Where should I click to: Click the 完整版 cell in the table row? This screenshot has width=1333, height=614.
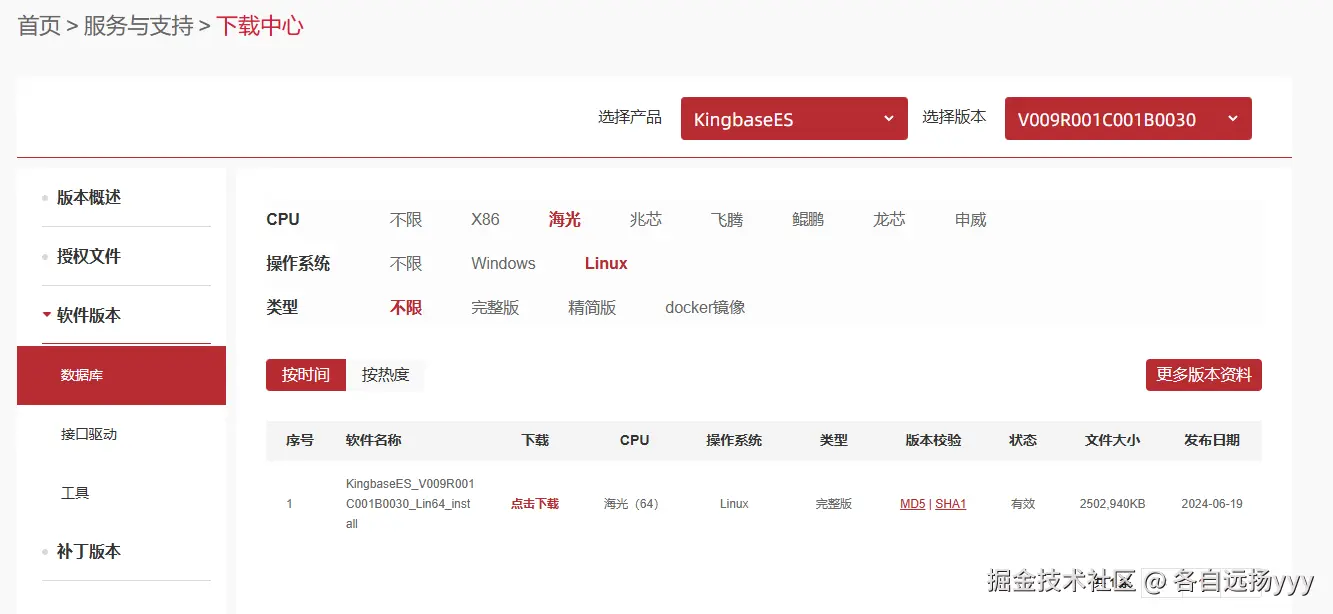click(834, 504)
